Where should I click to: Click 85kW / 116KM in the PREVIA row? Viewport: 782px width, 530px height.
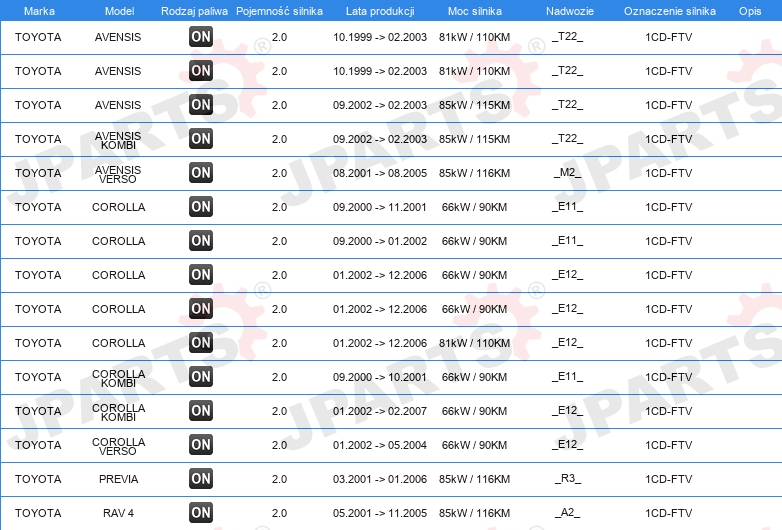(474, 479)
